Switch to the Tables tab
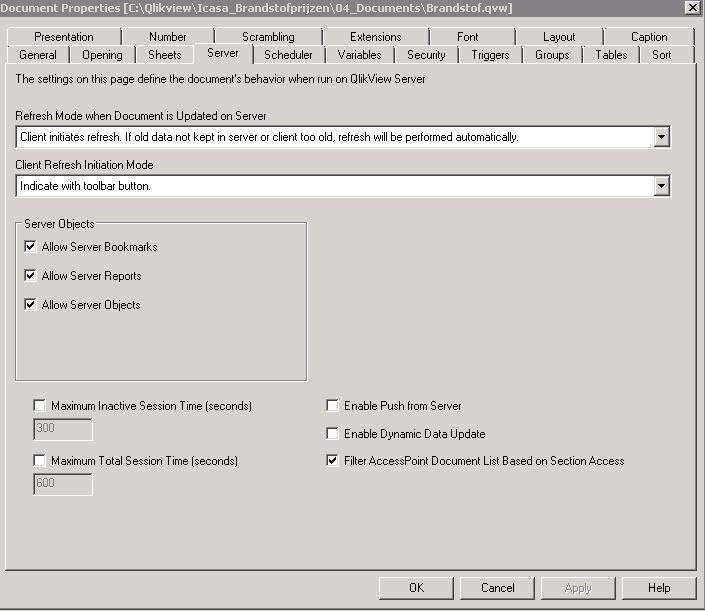This screenshot has height=612, width=705. pyautogui.click(x=611, y=55)
